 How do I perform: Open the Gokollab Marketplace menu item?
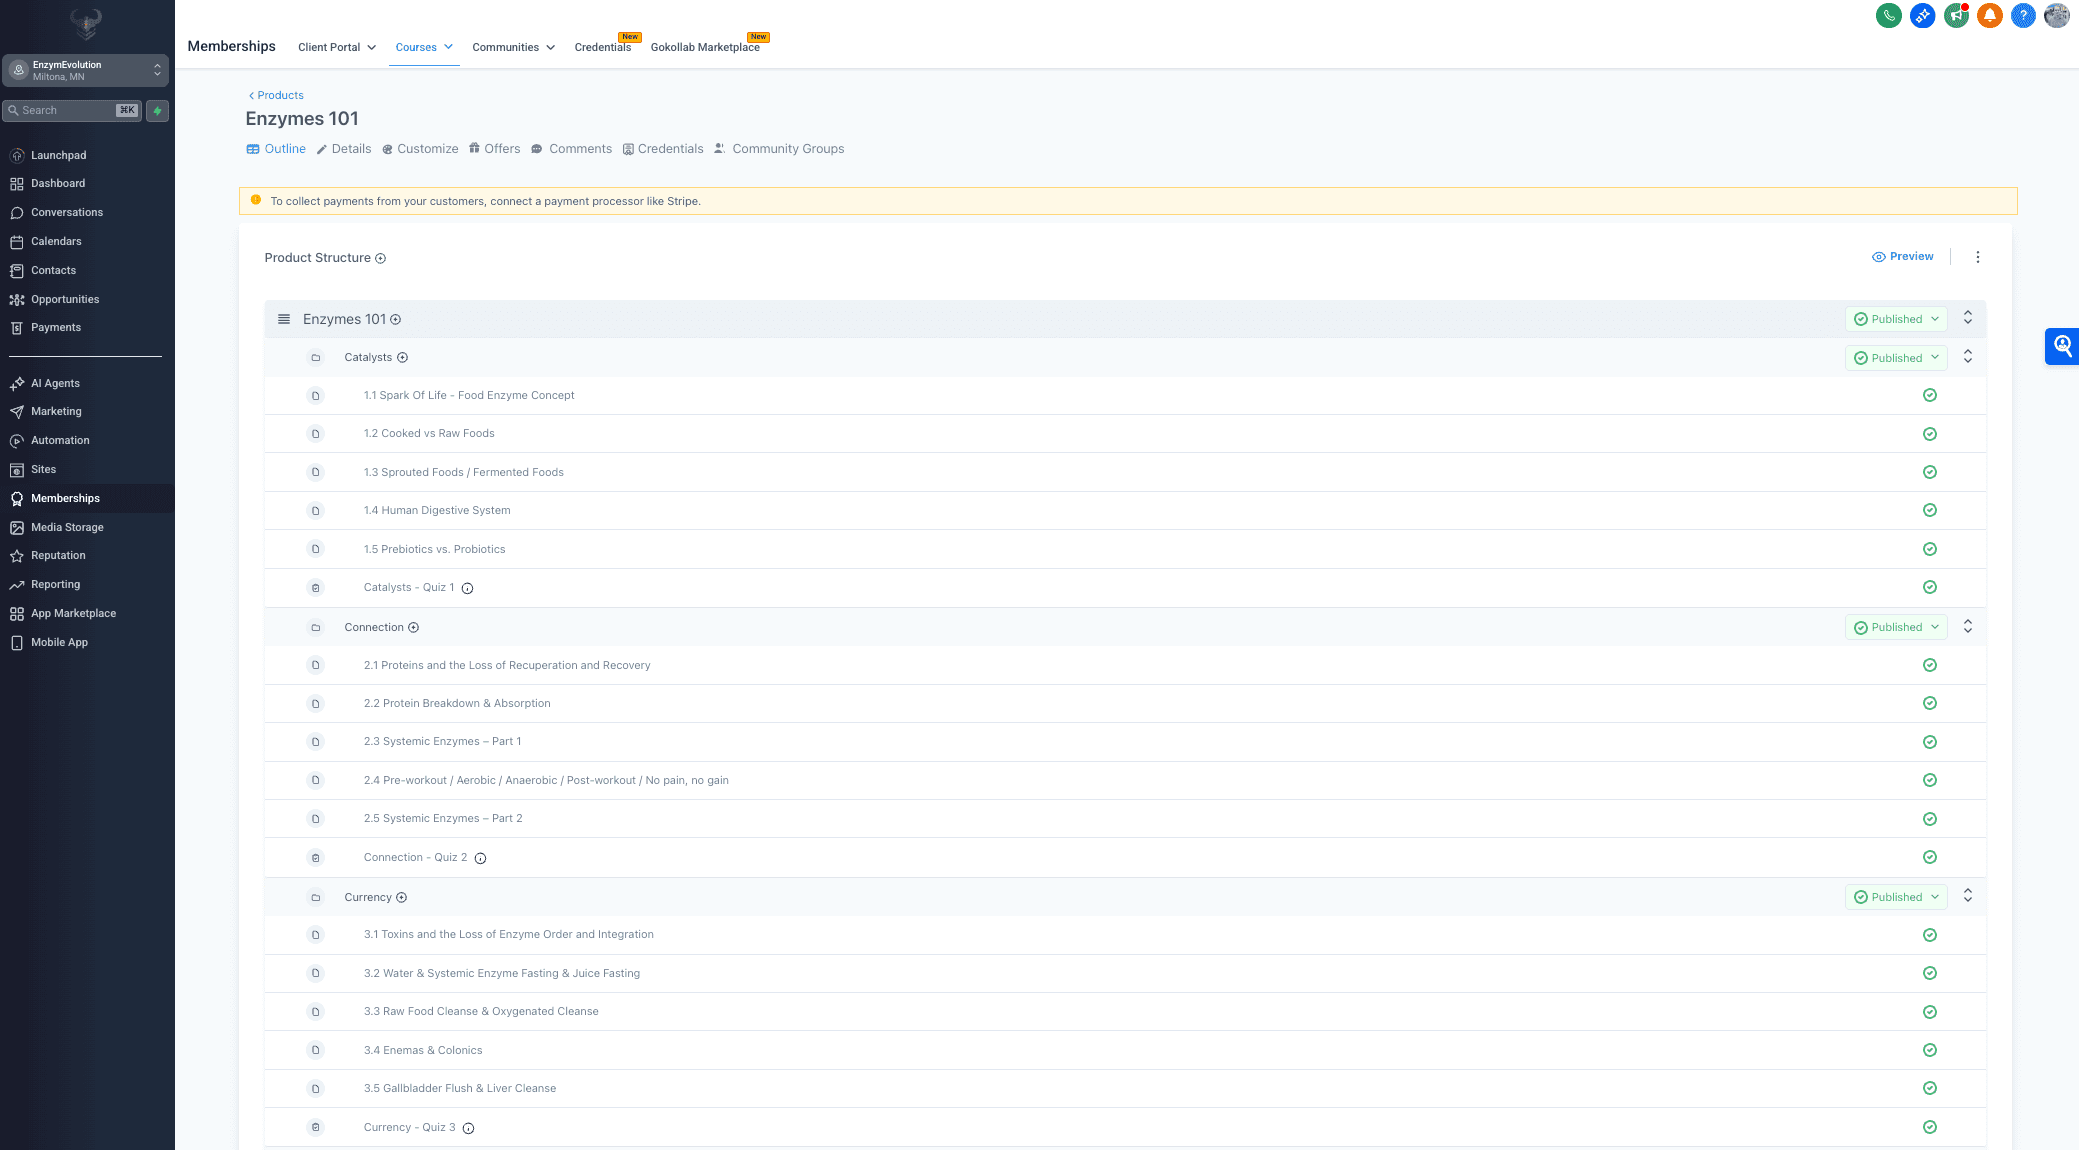pos(708,46)
